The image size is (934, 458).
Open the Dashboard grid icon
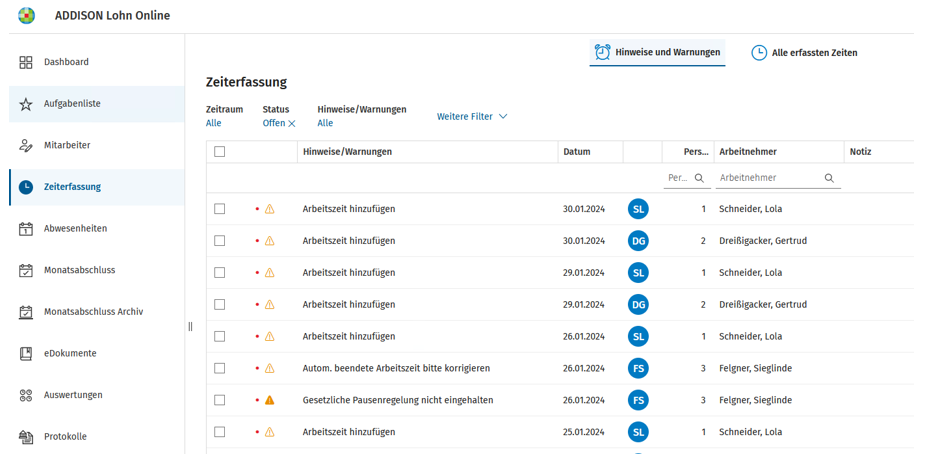click(26, 62)
